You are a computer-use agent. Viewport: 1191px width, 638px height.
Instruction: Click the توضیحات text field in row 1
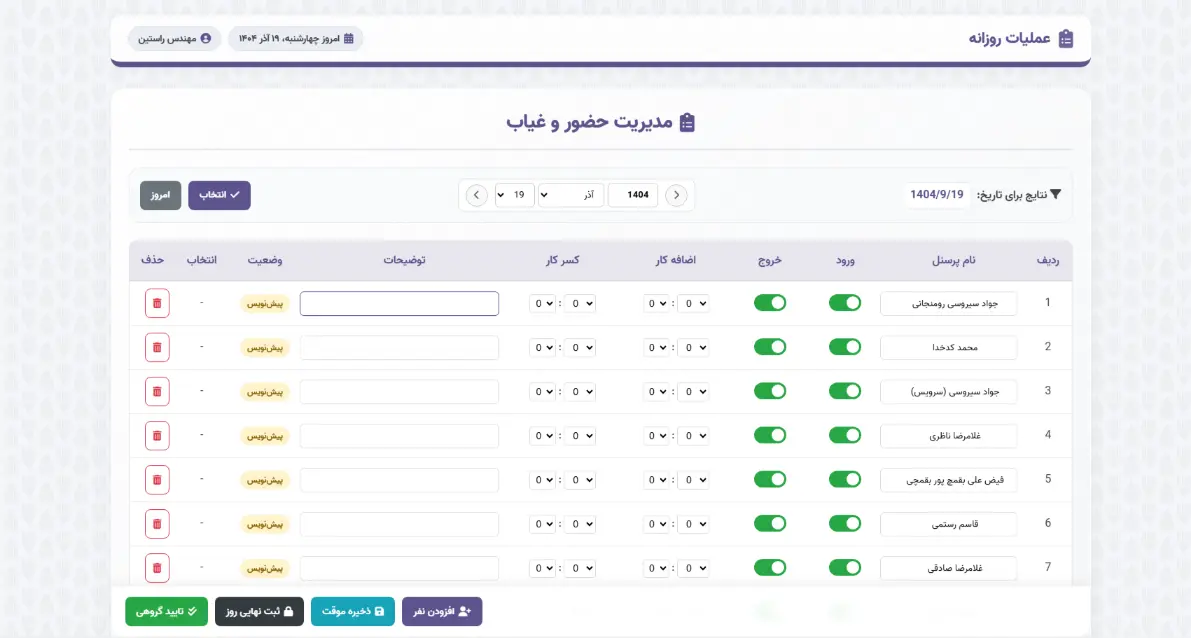(x=399, y=303)
